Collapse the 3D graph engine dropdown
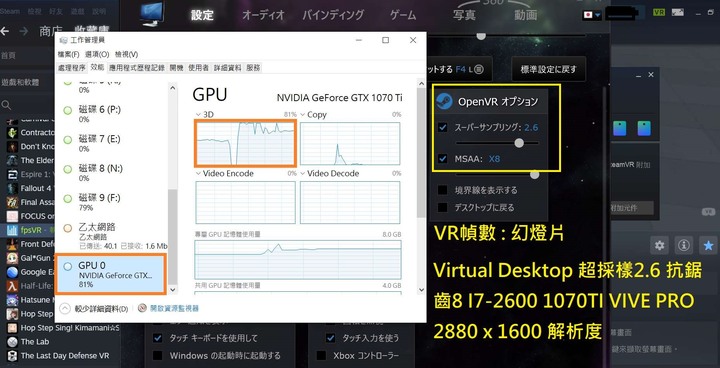This screenshot has height=368, width=720. coord(198,115)
